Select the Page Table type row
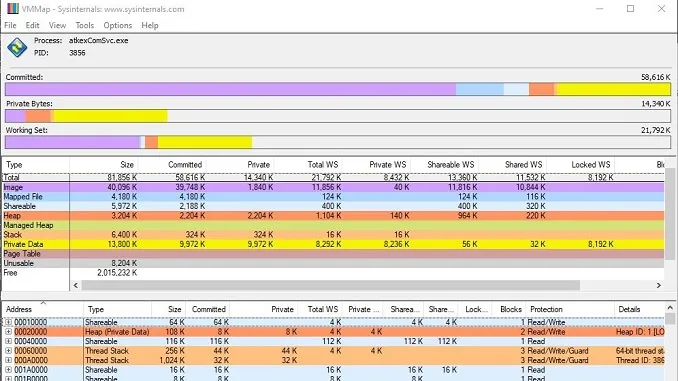The image size is (678, 381). 333,254
